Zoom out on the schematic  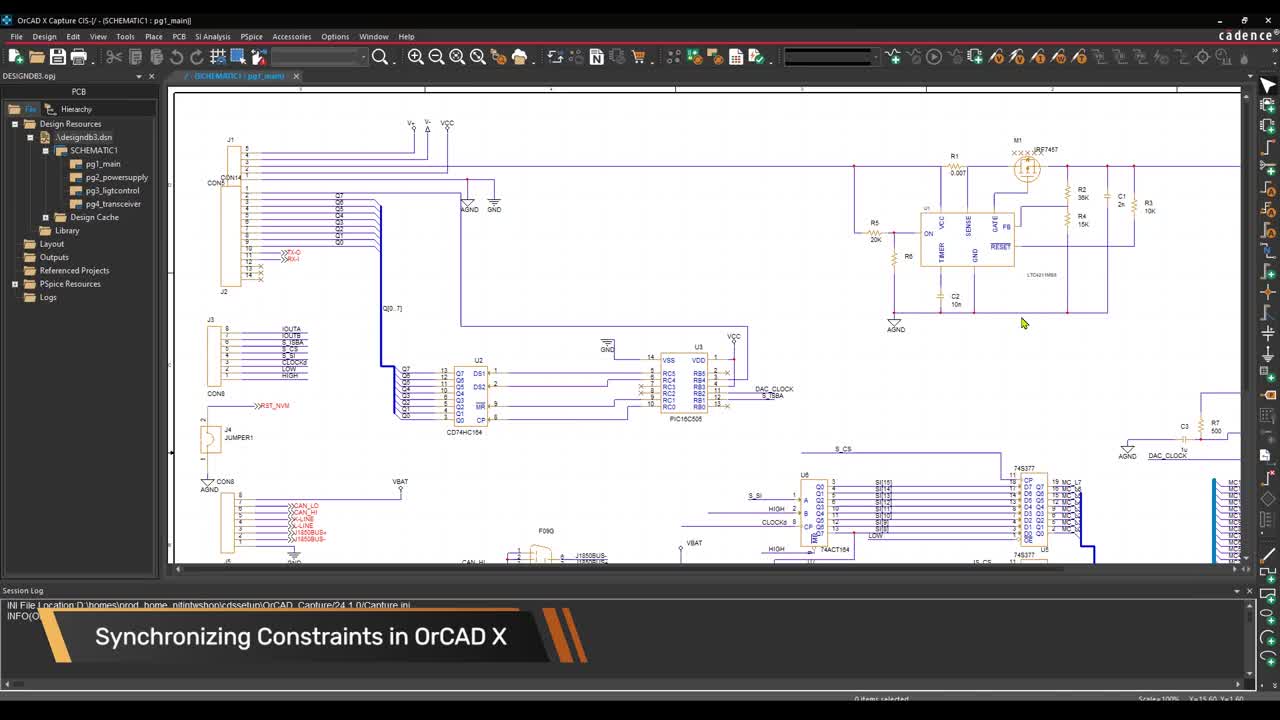[436, 57]
